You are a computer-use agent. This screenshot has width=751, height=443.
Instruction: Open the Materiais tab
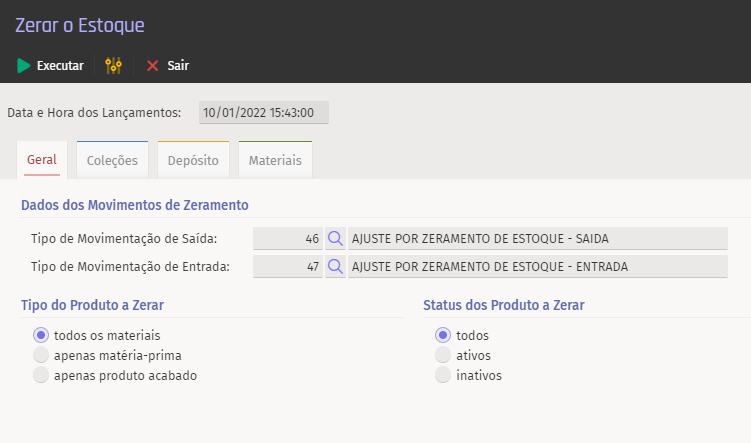275,160
